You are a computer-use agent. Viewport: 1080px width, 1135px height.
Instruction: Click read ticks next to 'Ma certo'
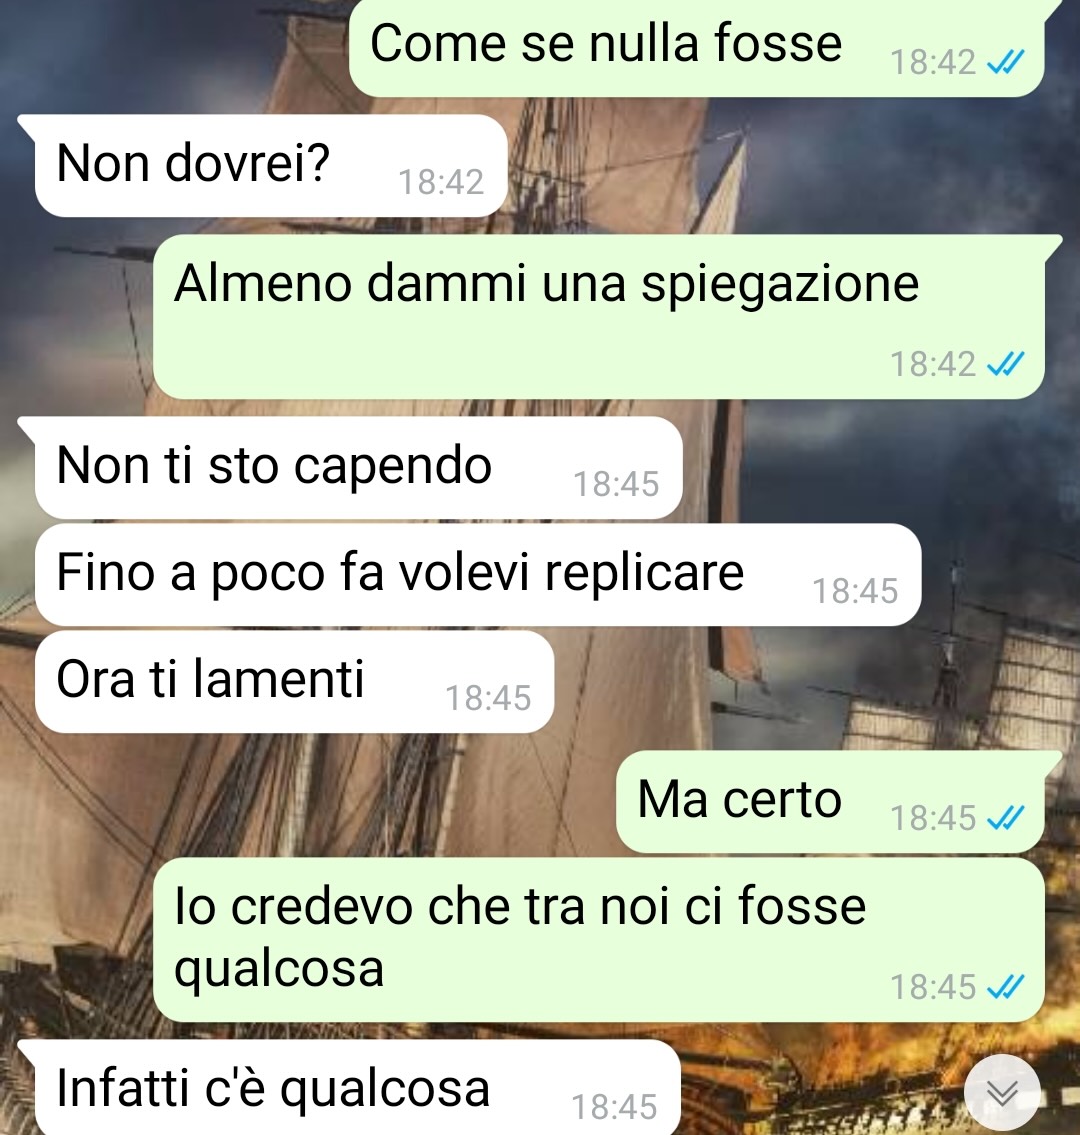(1005, 819)
